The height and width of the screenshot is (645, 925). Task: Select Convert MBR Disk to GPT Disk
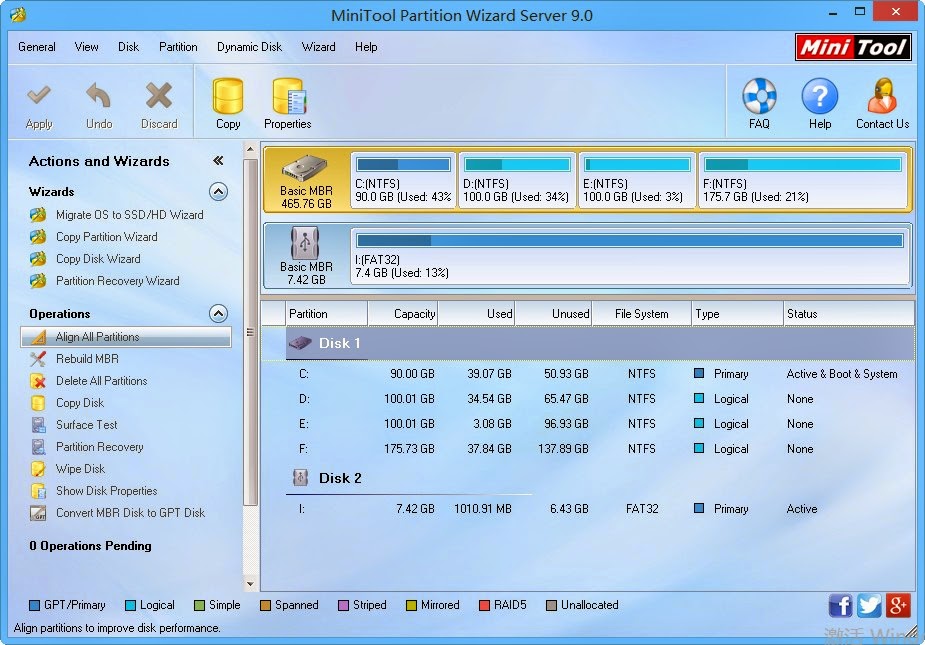click(x=130, y=513)
